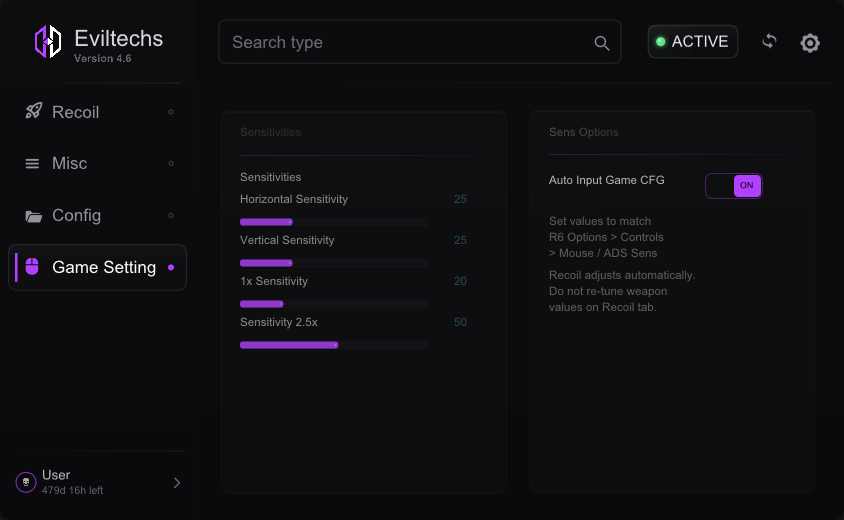The width and height of the screenshot is (844, 520).
Task: Adjust the Horizontal Sensitivity slider
Action: [x=334, y=222]
